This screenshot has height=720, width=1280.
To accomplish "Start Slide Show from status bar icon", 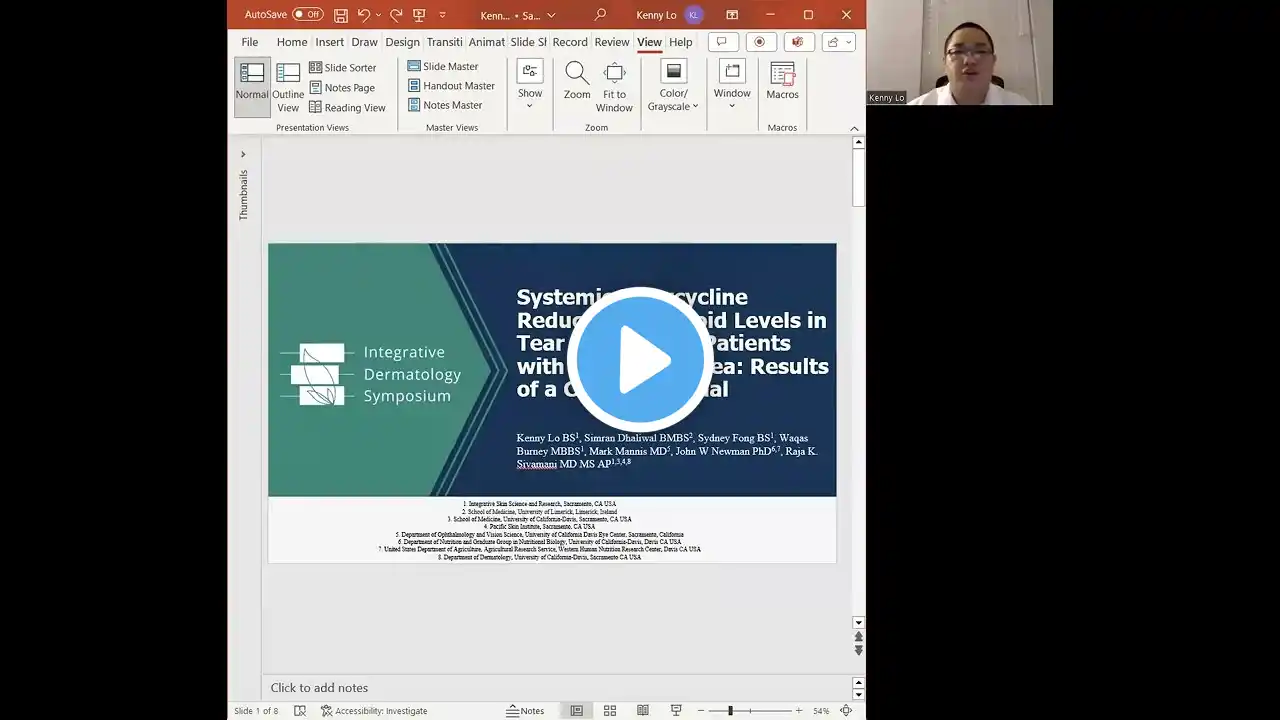I will click(x=676, y=711).
